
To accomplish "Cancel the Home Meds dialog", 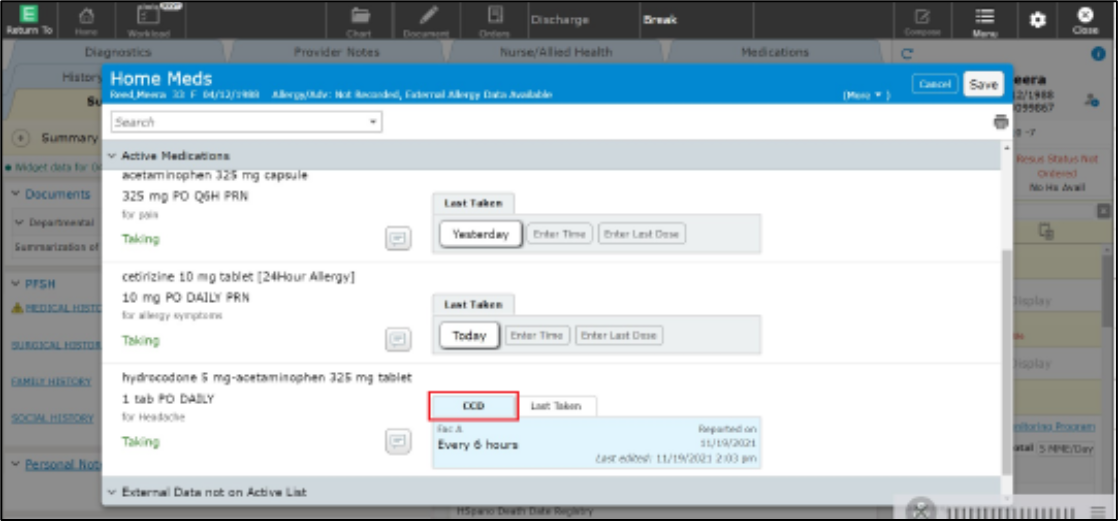I will 935,84.
